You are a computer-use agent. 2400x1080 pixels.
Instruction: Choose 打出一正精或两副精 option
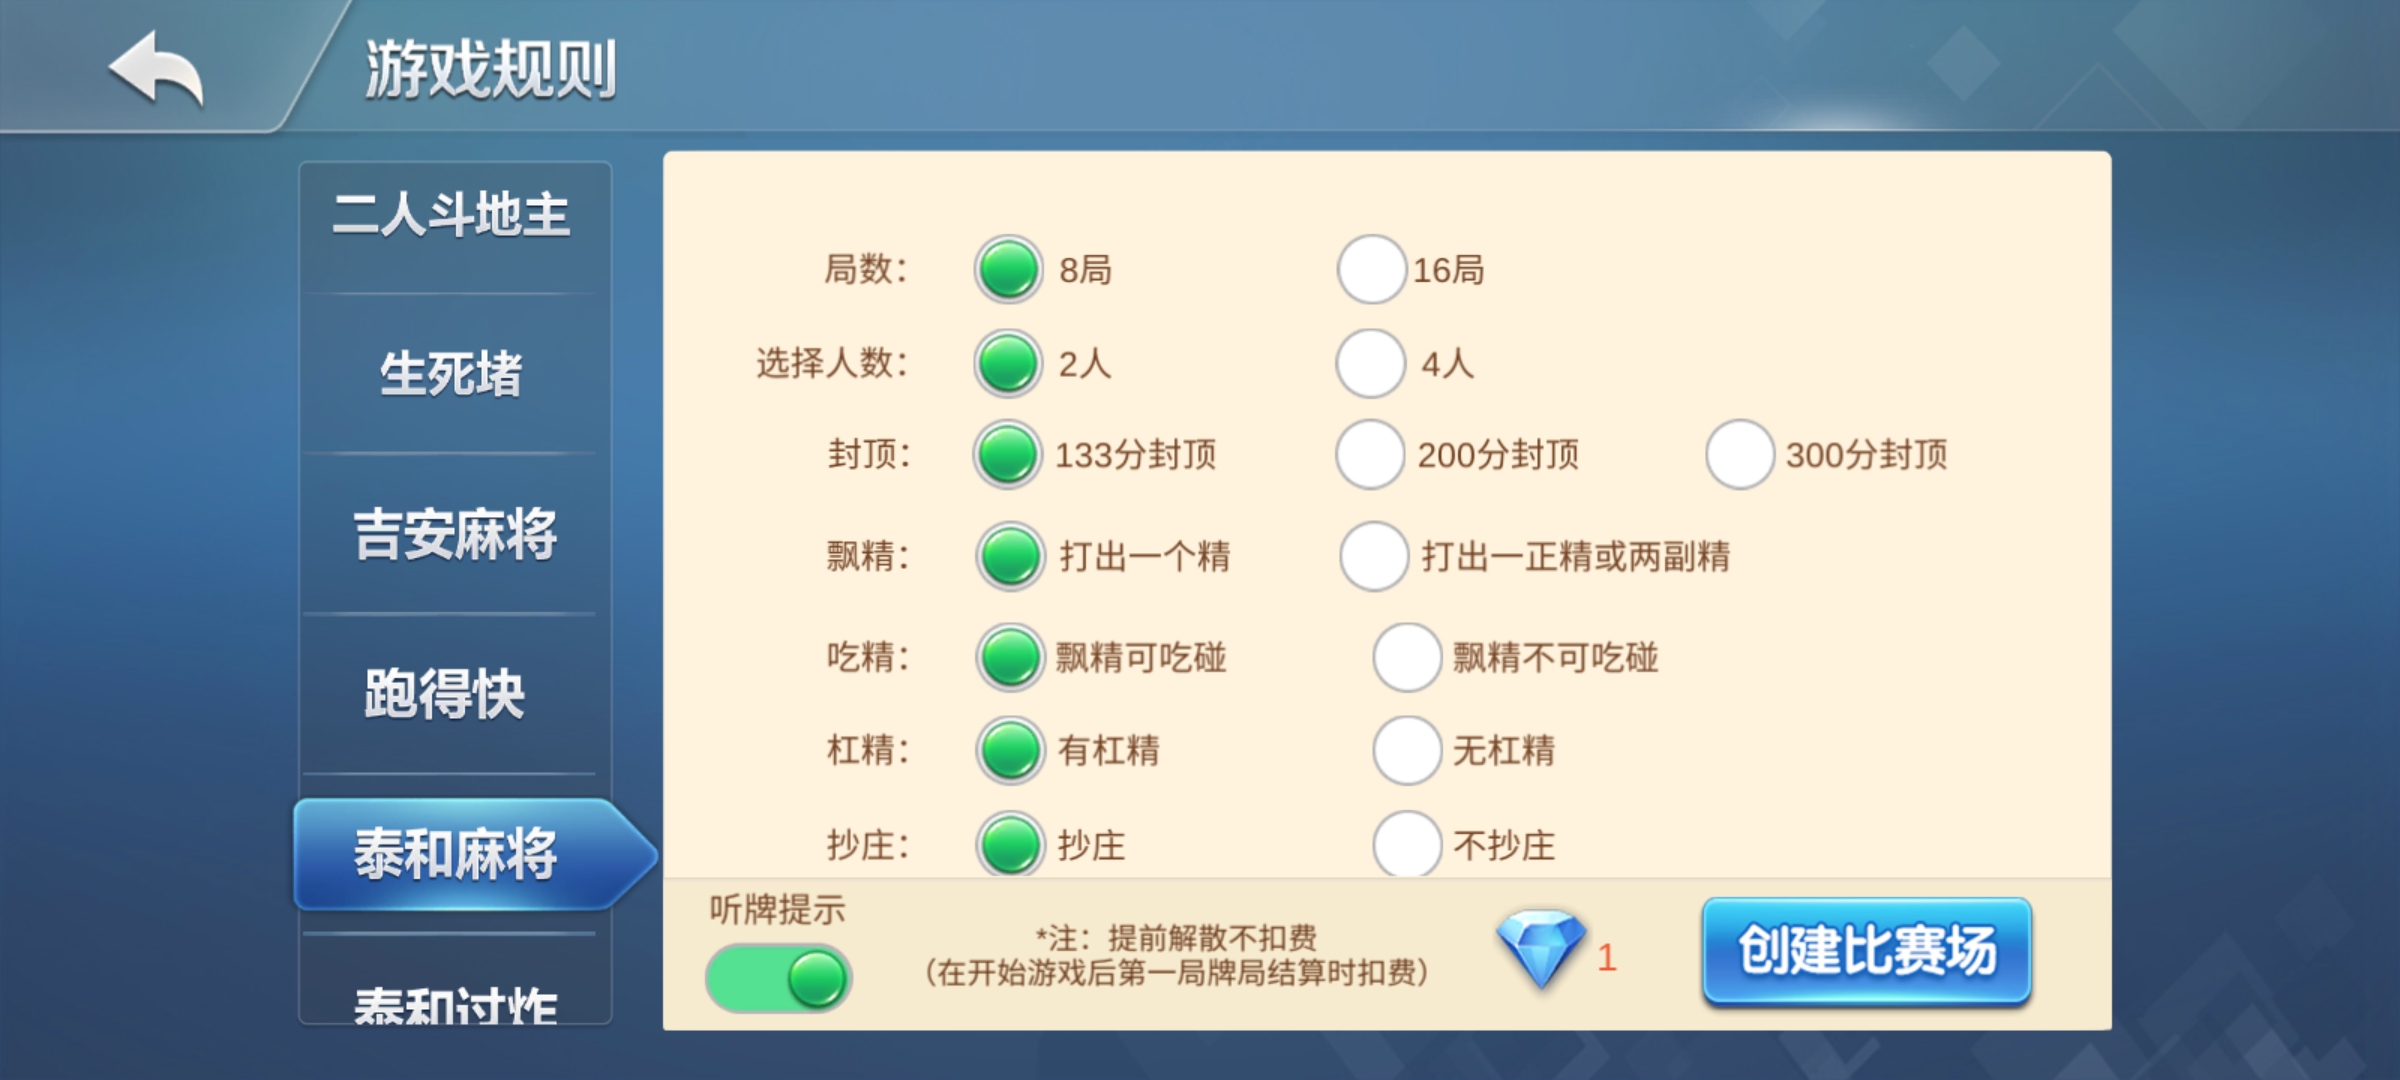(x=1373, y=556)
